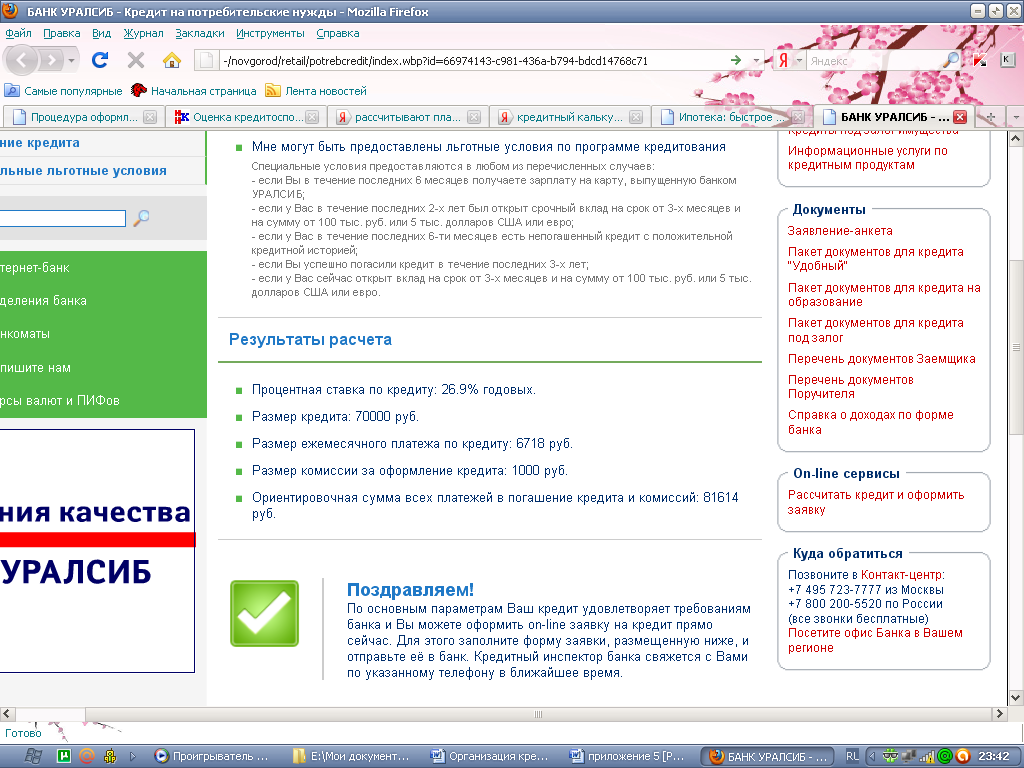Open Пакет документов для кредита "Удобный"
The width and height of the screenshot is (1024, 768).
click(x=875, y=259)
